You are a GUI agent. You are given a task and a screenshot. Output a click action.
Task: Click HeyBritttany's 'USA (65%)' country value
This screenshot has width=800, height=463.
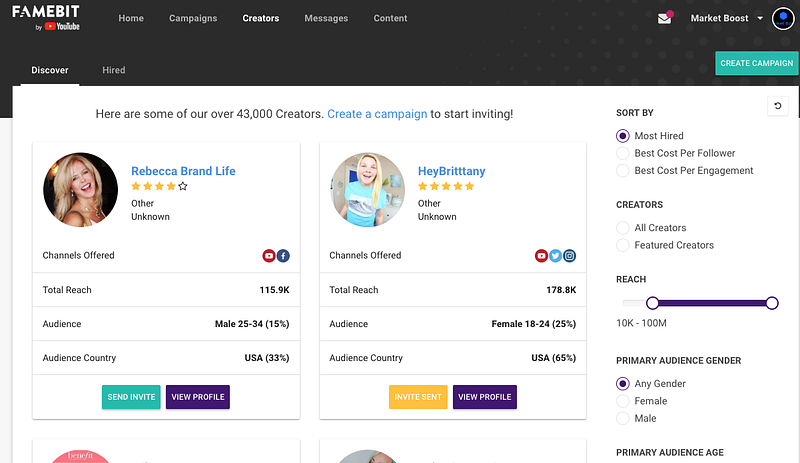click(x=554, y=358)
